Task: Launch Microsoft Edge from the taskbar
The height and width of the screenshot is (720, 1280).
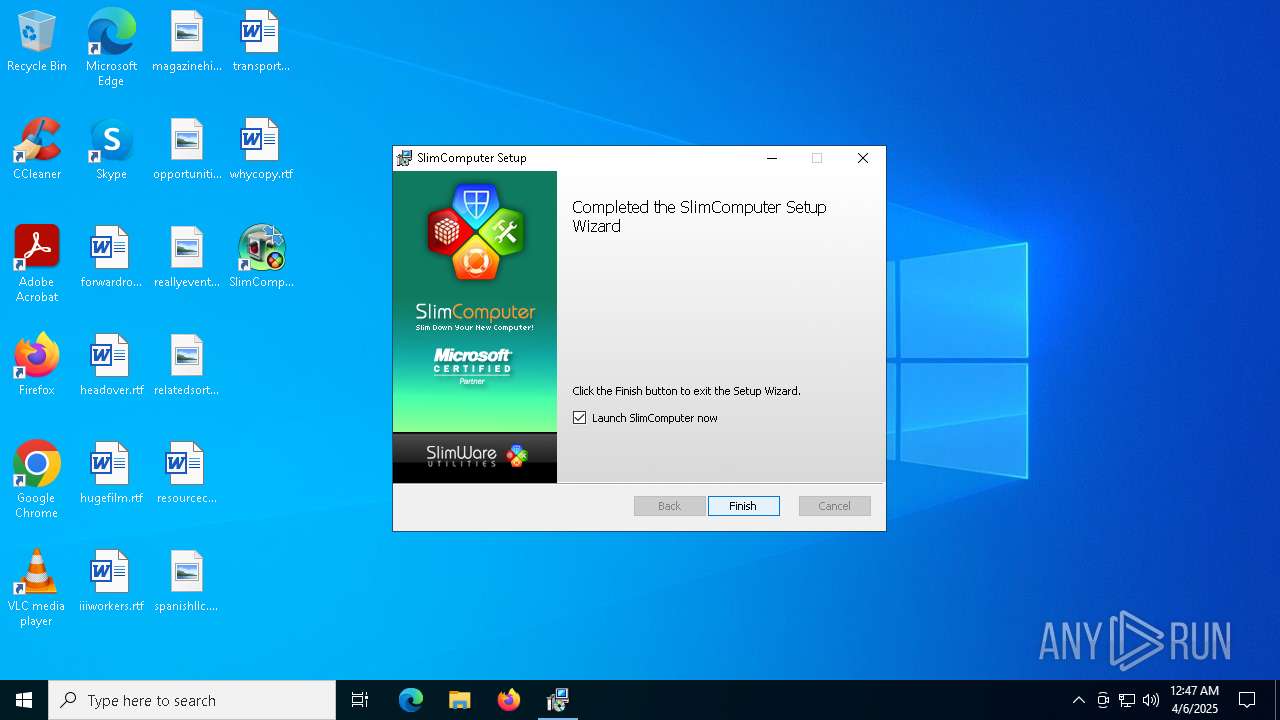Action: [x=411, y=700]
